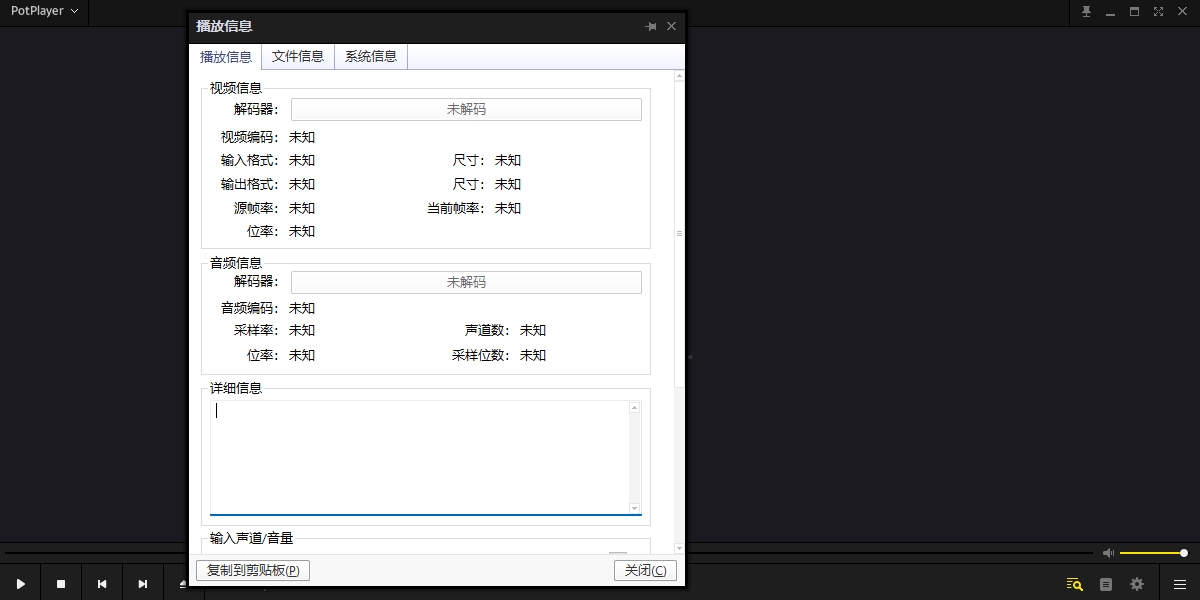Click the eject/open media icon
1200x600 pixels.
point(183,583)
